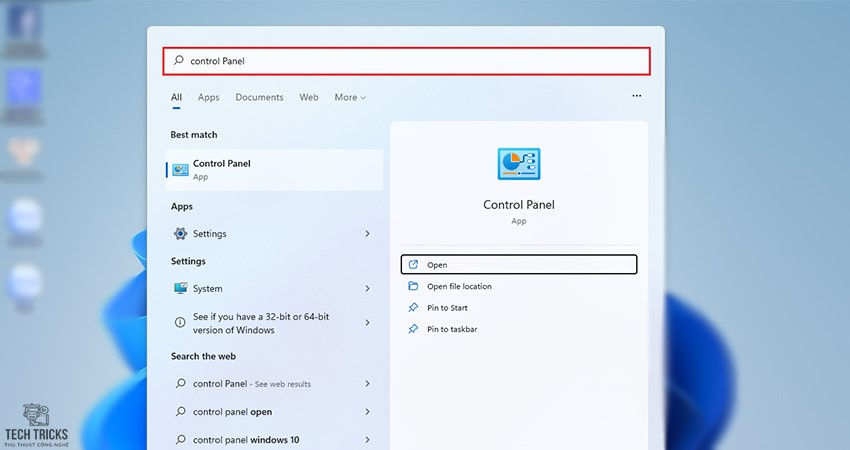Select the System settings result
This screenshot has width=850, height=450.
coord(273,288)
